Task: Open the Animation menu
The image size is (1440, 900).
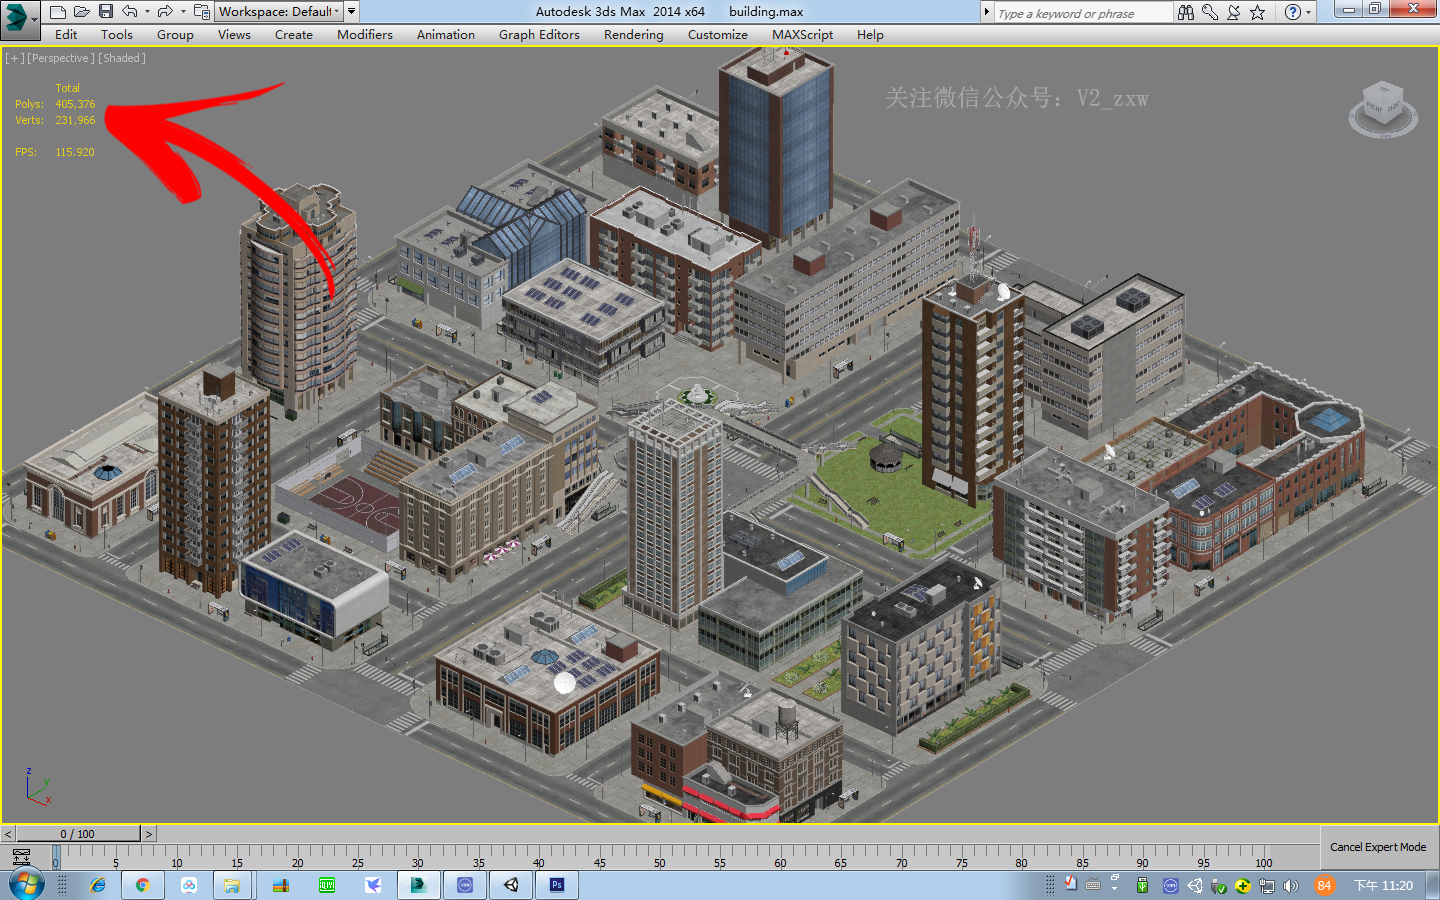Action: click(x=446, y=35)
